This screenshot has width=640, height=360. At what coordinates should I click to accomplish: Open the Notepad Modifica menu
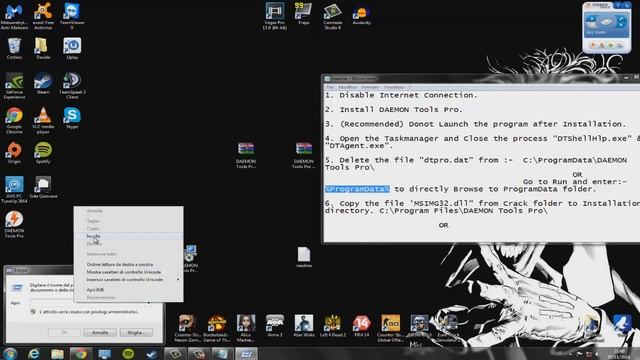pos(347,87)
